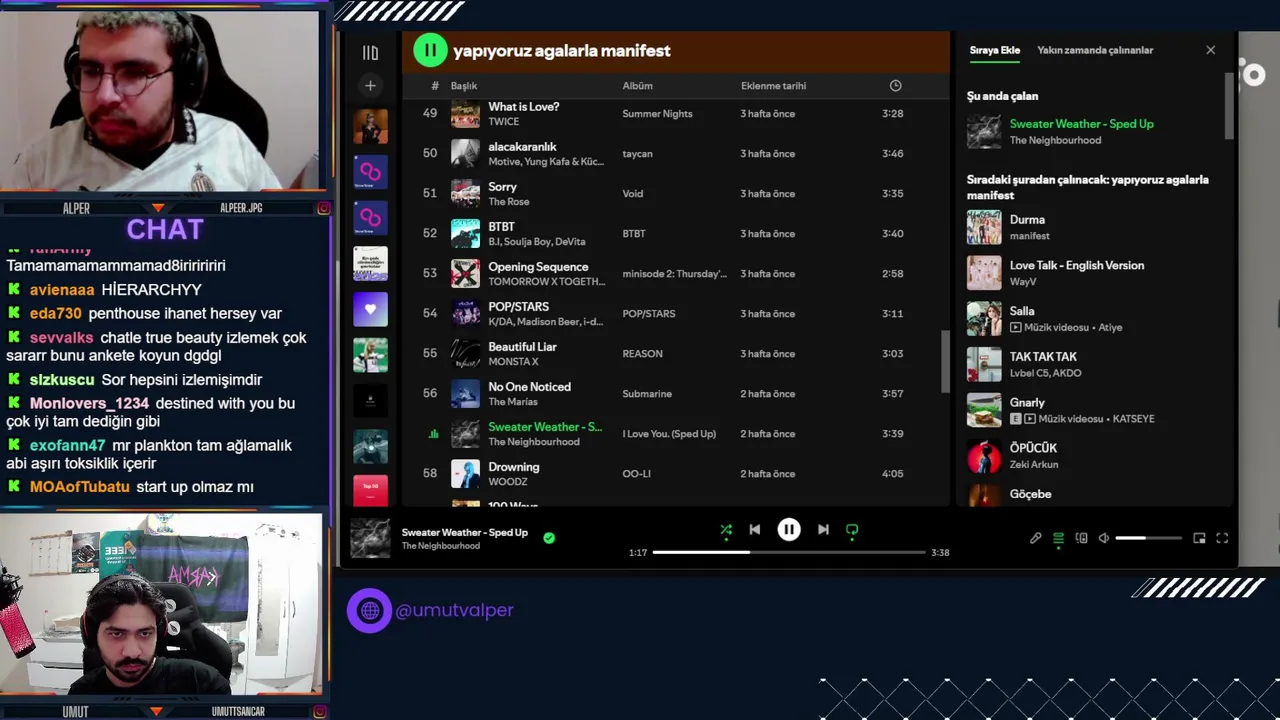The height and width of the screenshot is (720, 1280).
Task: Create new playlist with plus icon
Action: (x=370, y=86)
